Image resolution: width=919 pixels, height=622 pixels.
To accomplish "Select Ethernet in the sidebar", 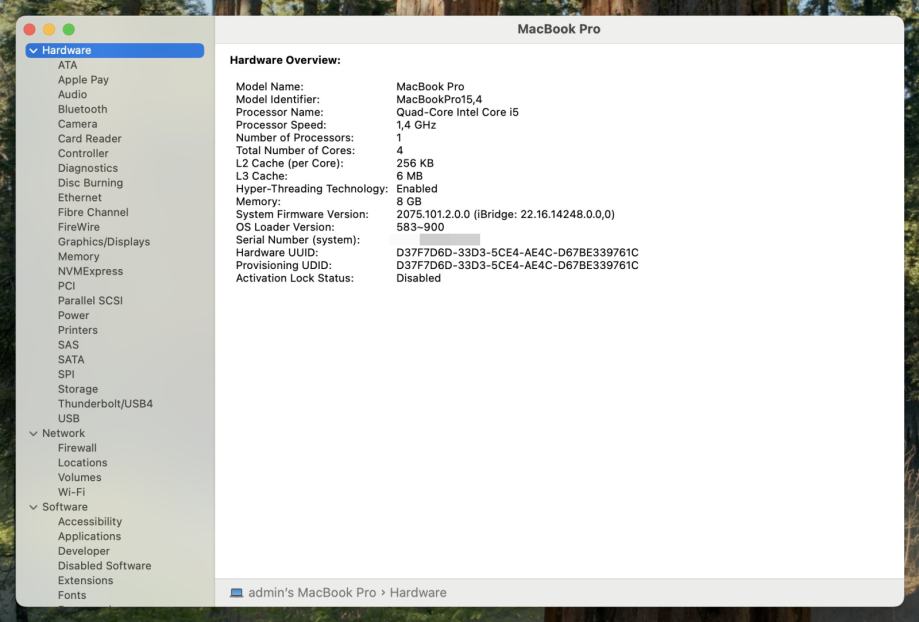I will point(80,198).
